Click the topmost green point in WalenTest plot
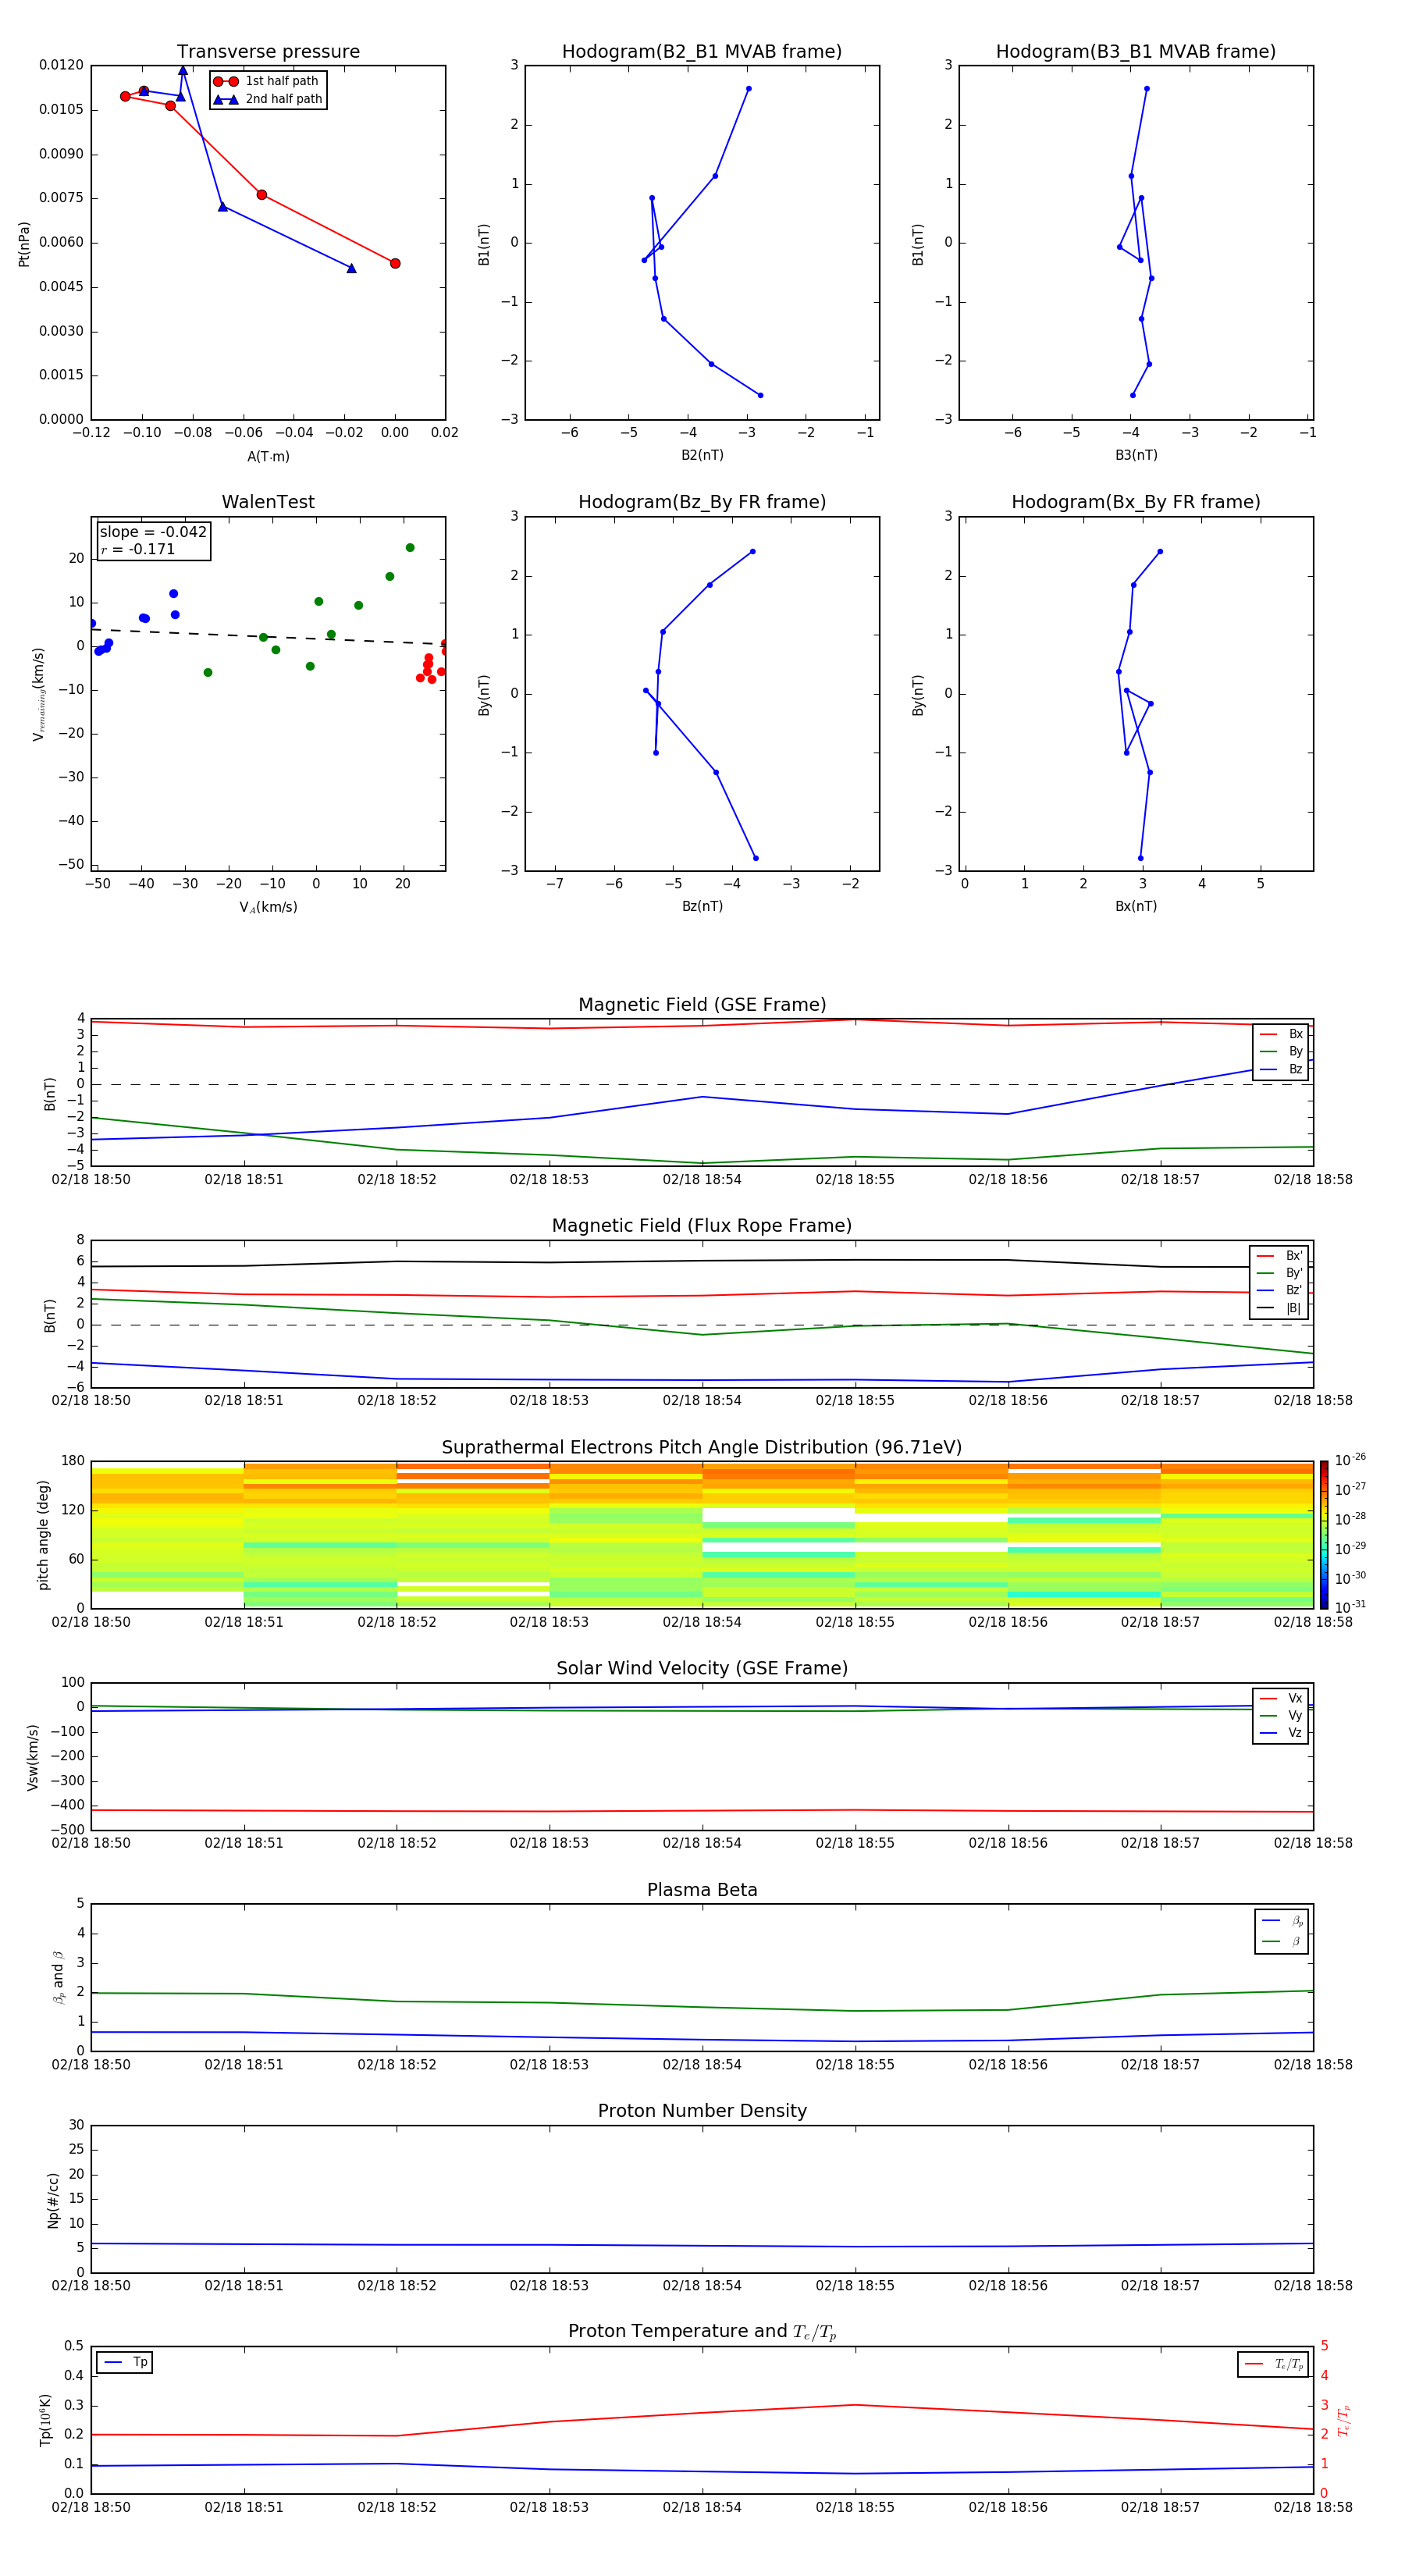The height and width of the screenshot is (2576, 1405). click(410, 548)
